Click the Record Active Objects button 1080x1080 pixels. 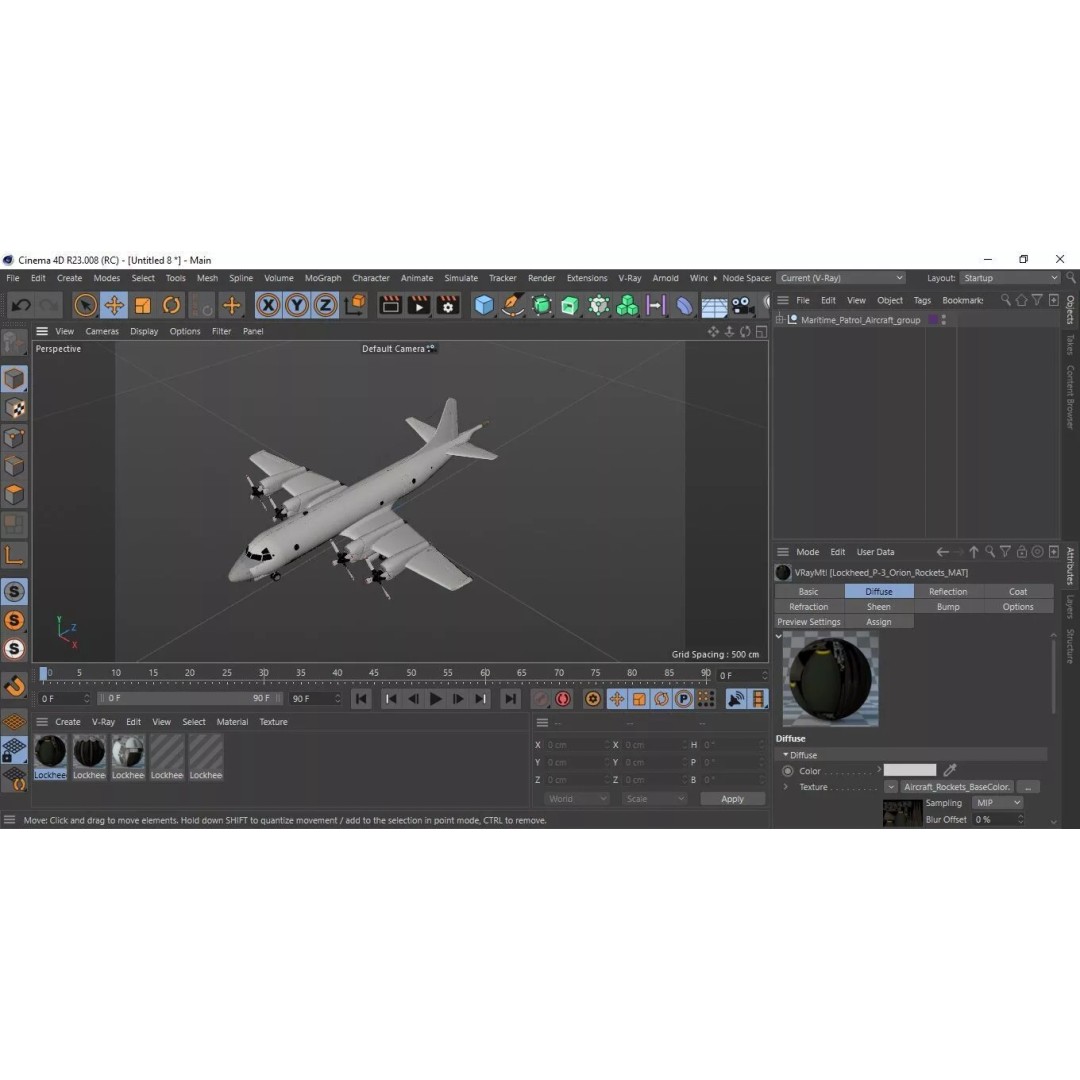(x=541, y=698)
